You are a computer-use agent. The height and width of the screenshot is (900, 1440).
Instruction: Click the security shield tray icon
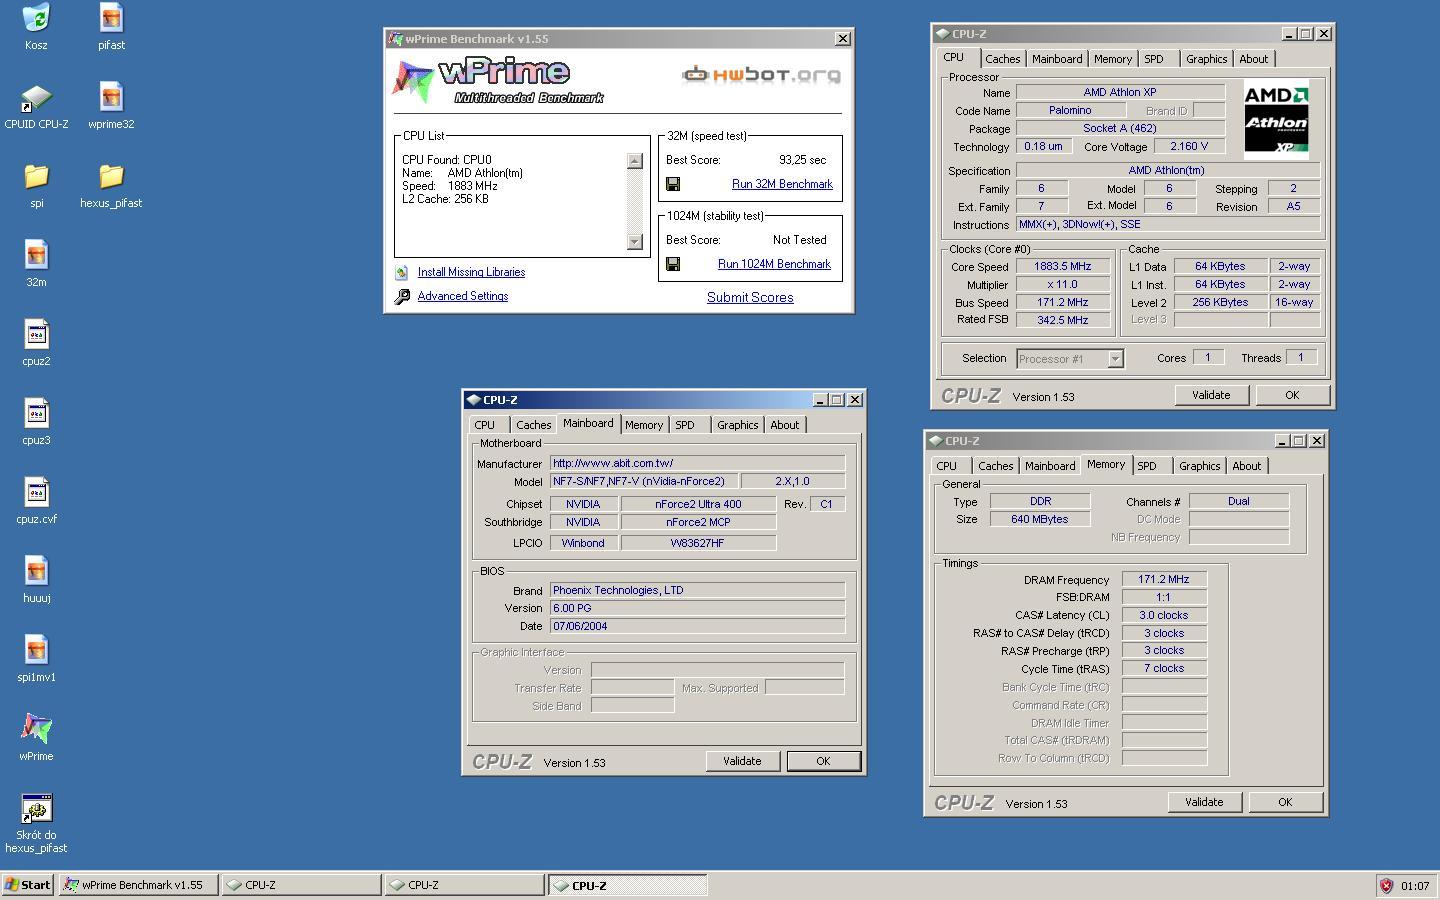click(x=1386, y=885)
